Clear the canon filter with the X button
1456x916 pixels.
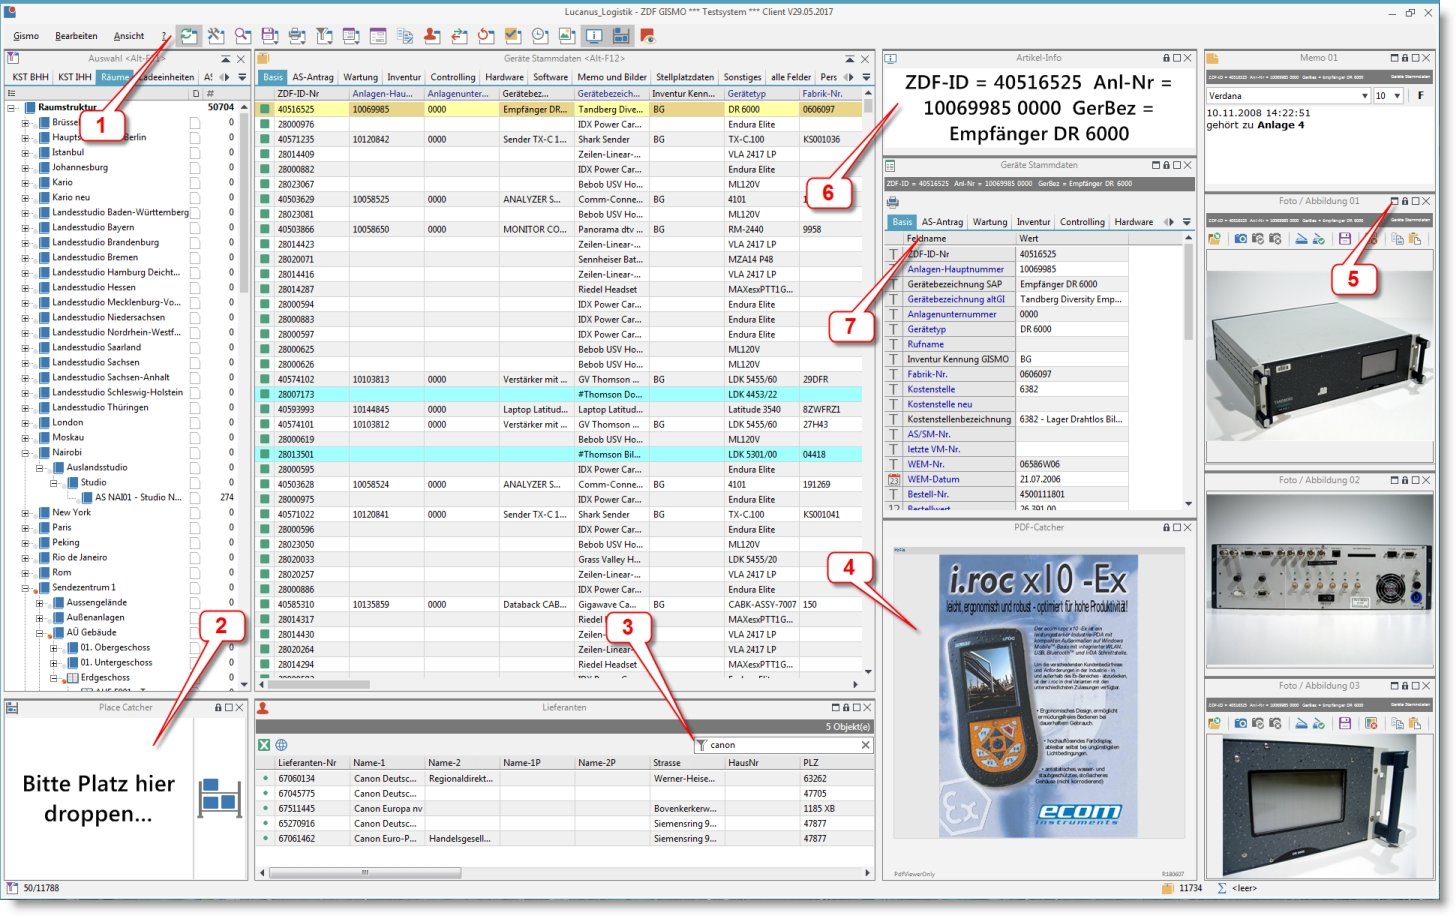866,745
